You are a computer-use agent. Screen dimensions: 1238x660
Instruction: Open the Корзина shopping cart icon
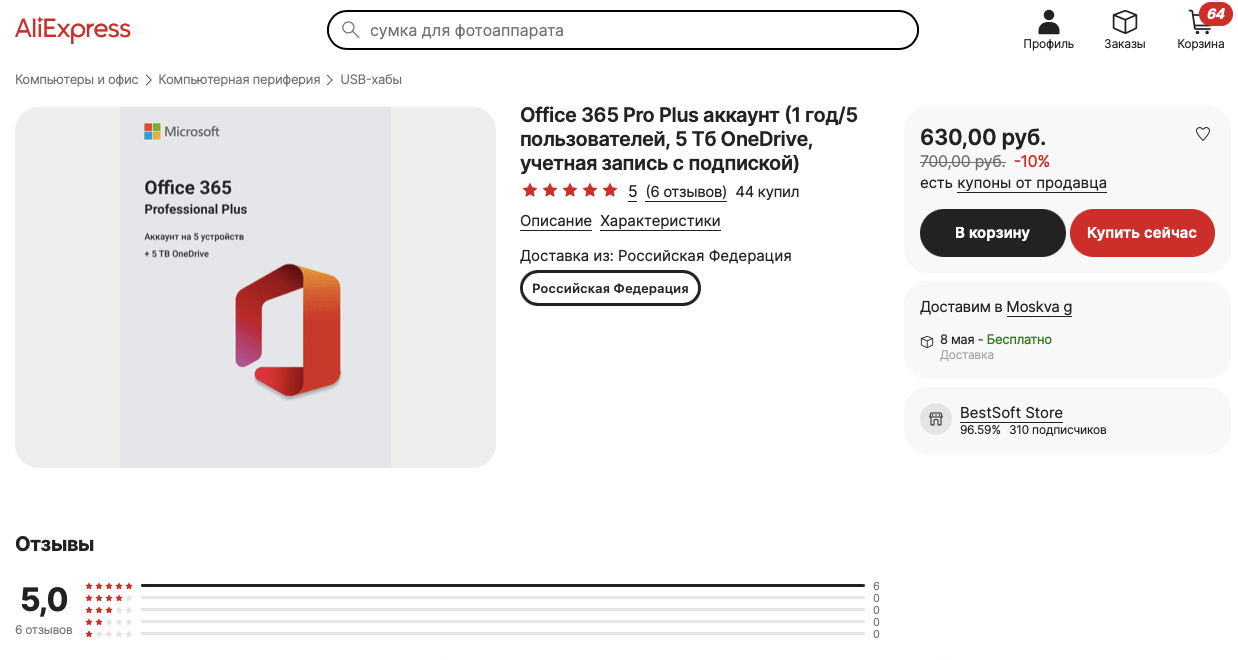click(1200, 22)
